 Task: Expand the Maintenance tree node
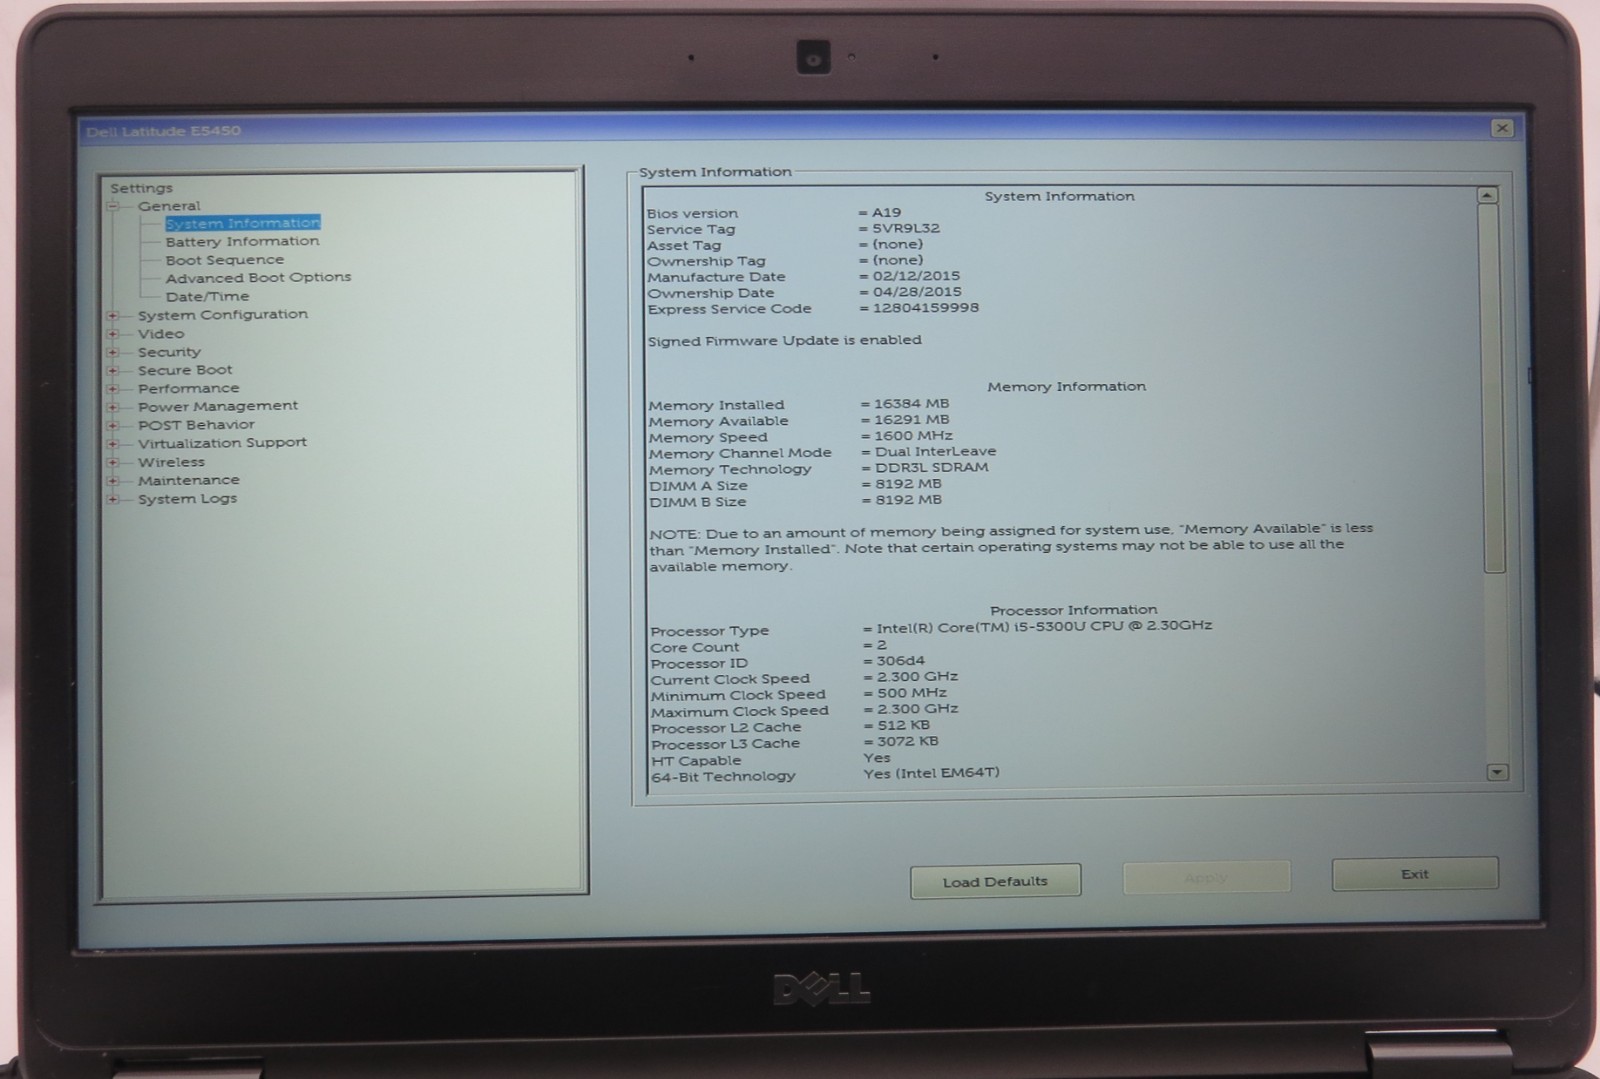113,481
